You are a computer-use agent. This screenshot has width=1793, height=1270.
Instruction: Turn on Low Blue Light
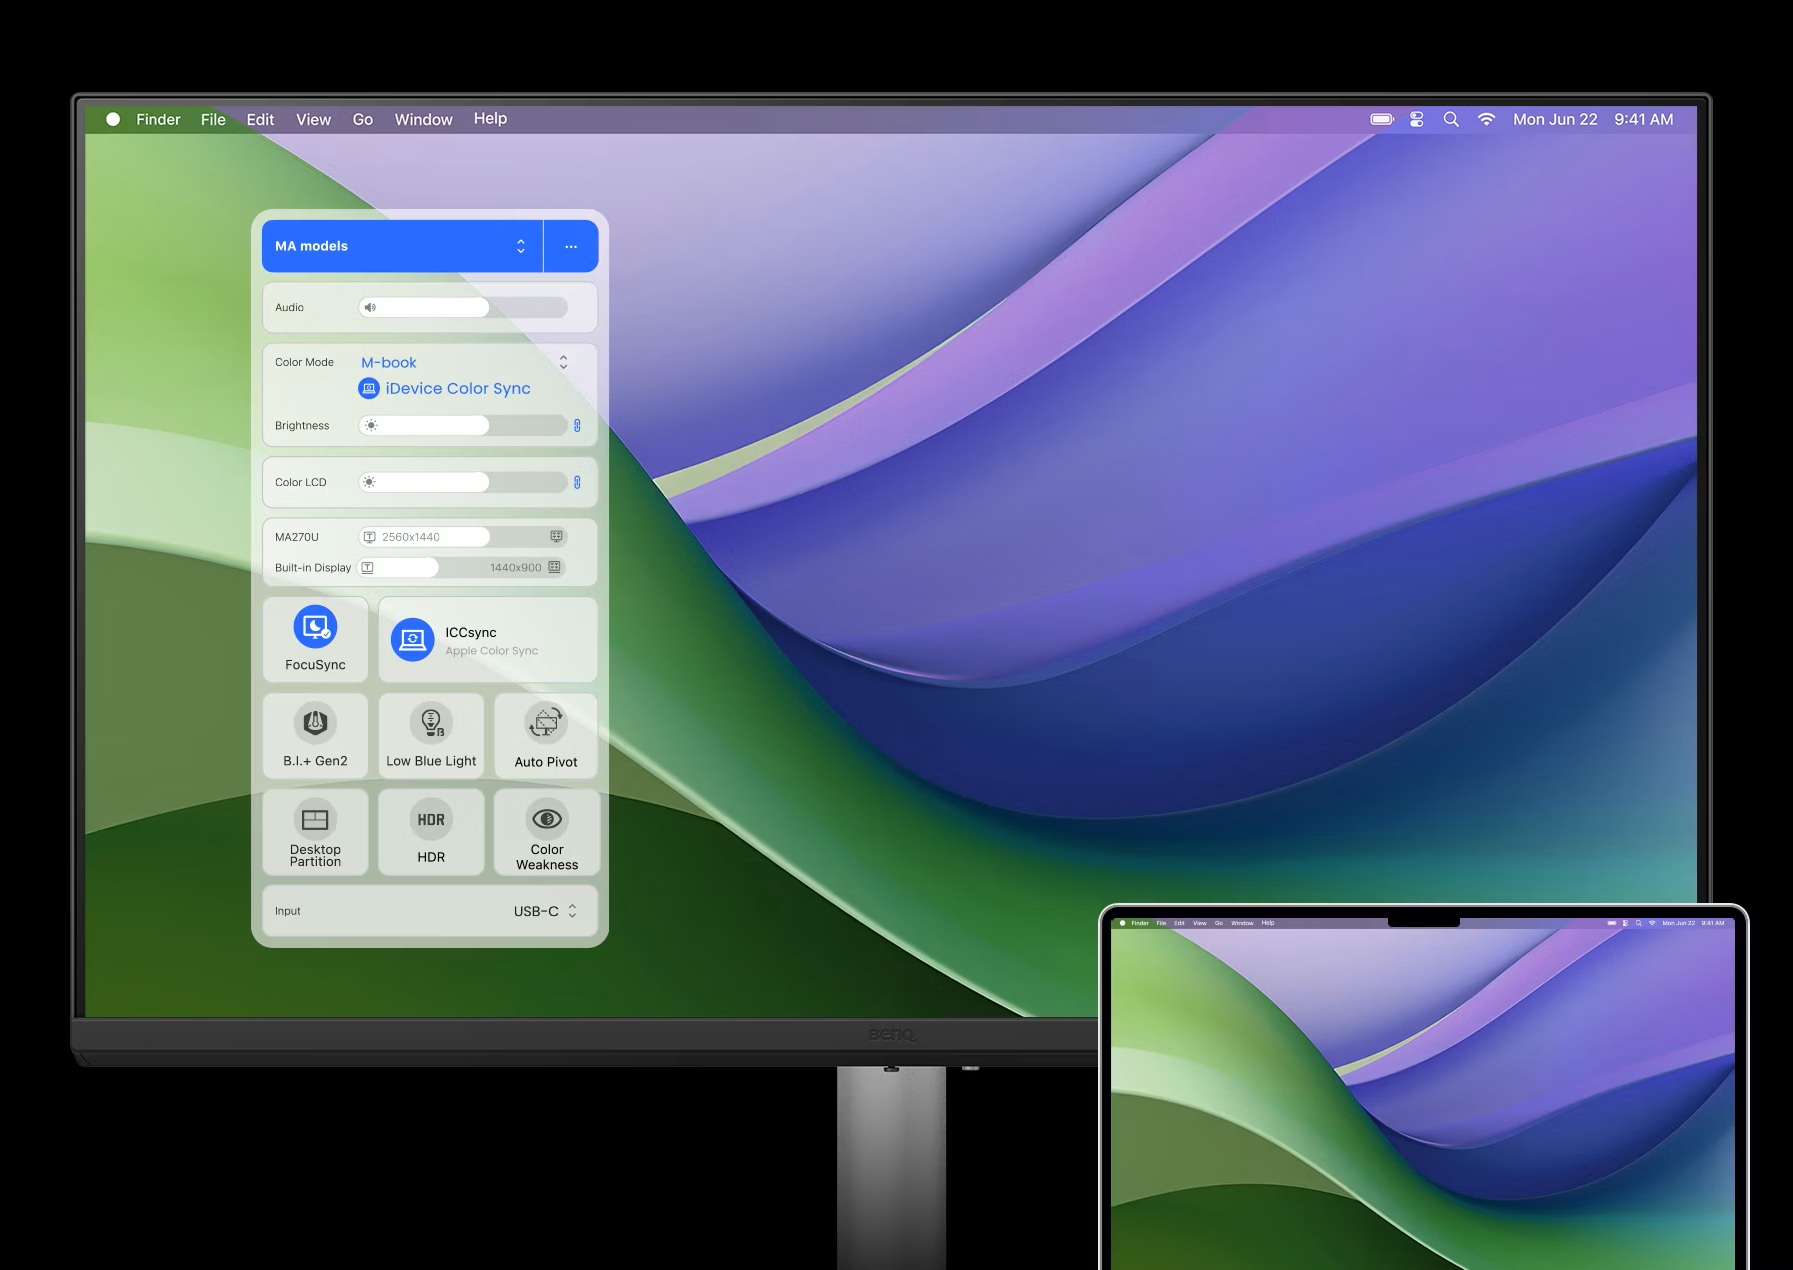tap(431, 736)
